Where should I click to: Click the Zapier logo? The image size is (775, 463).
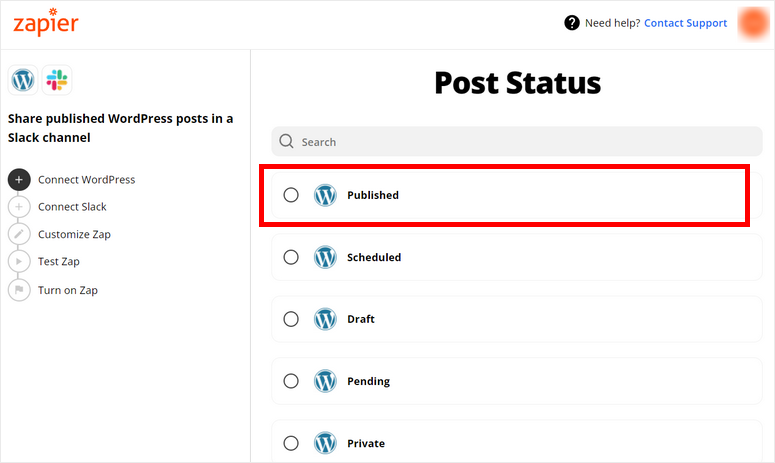coord(45,22)
